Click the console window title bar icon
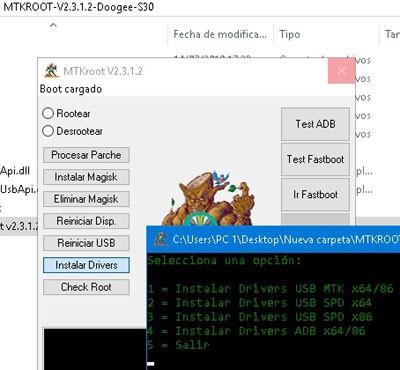 (x=161, y=239)
